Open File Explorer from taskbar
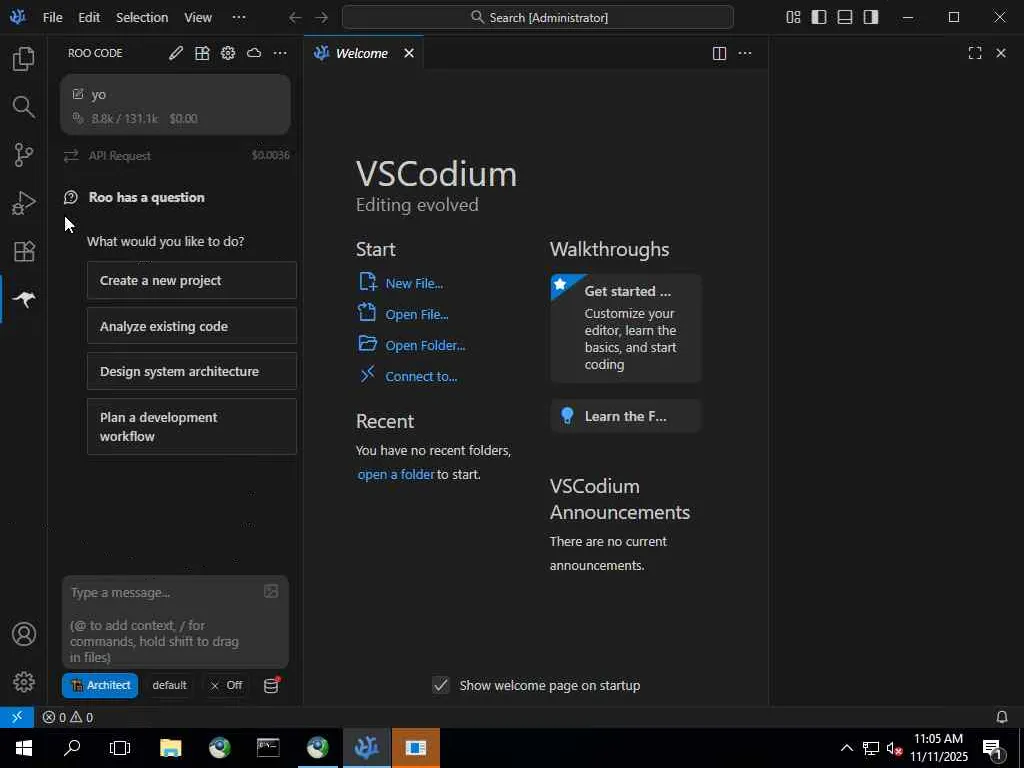Screen dimensions: 1024x768 (x=170, y=748)
